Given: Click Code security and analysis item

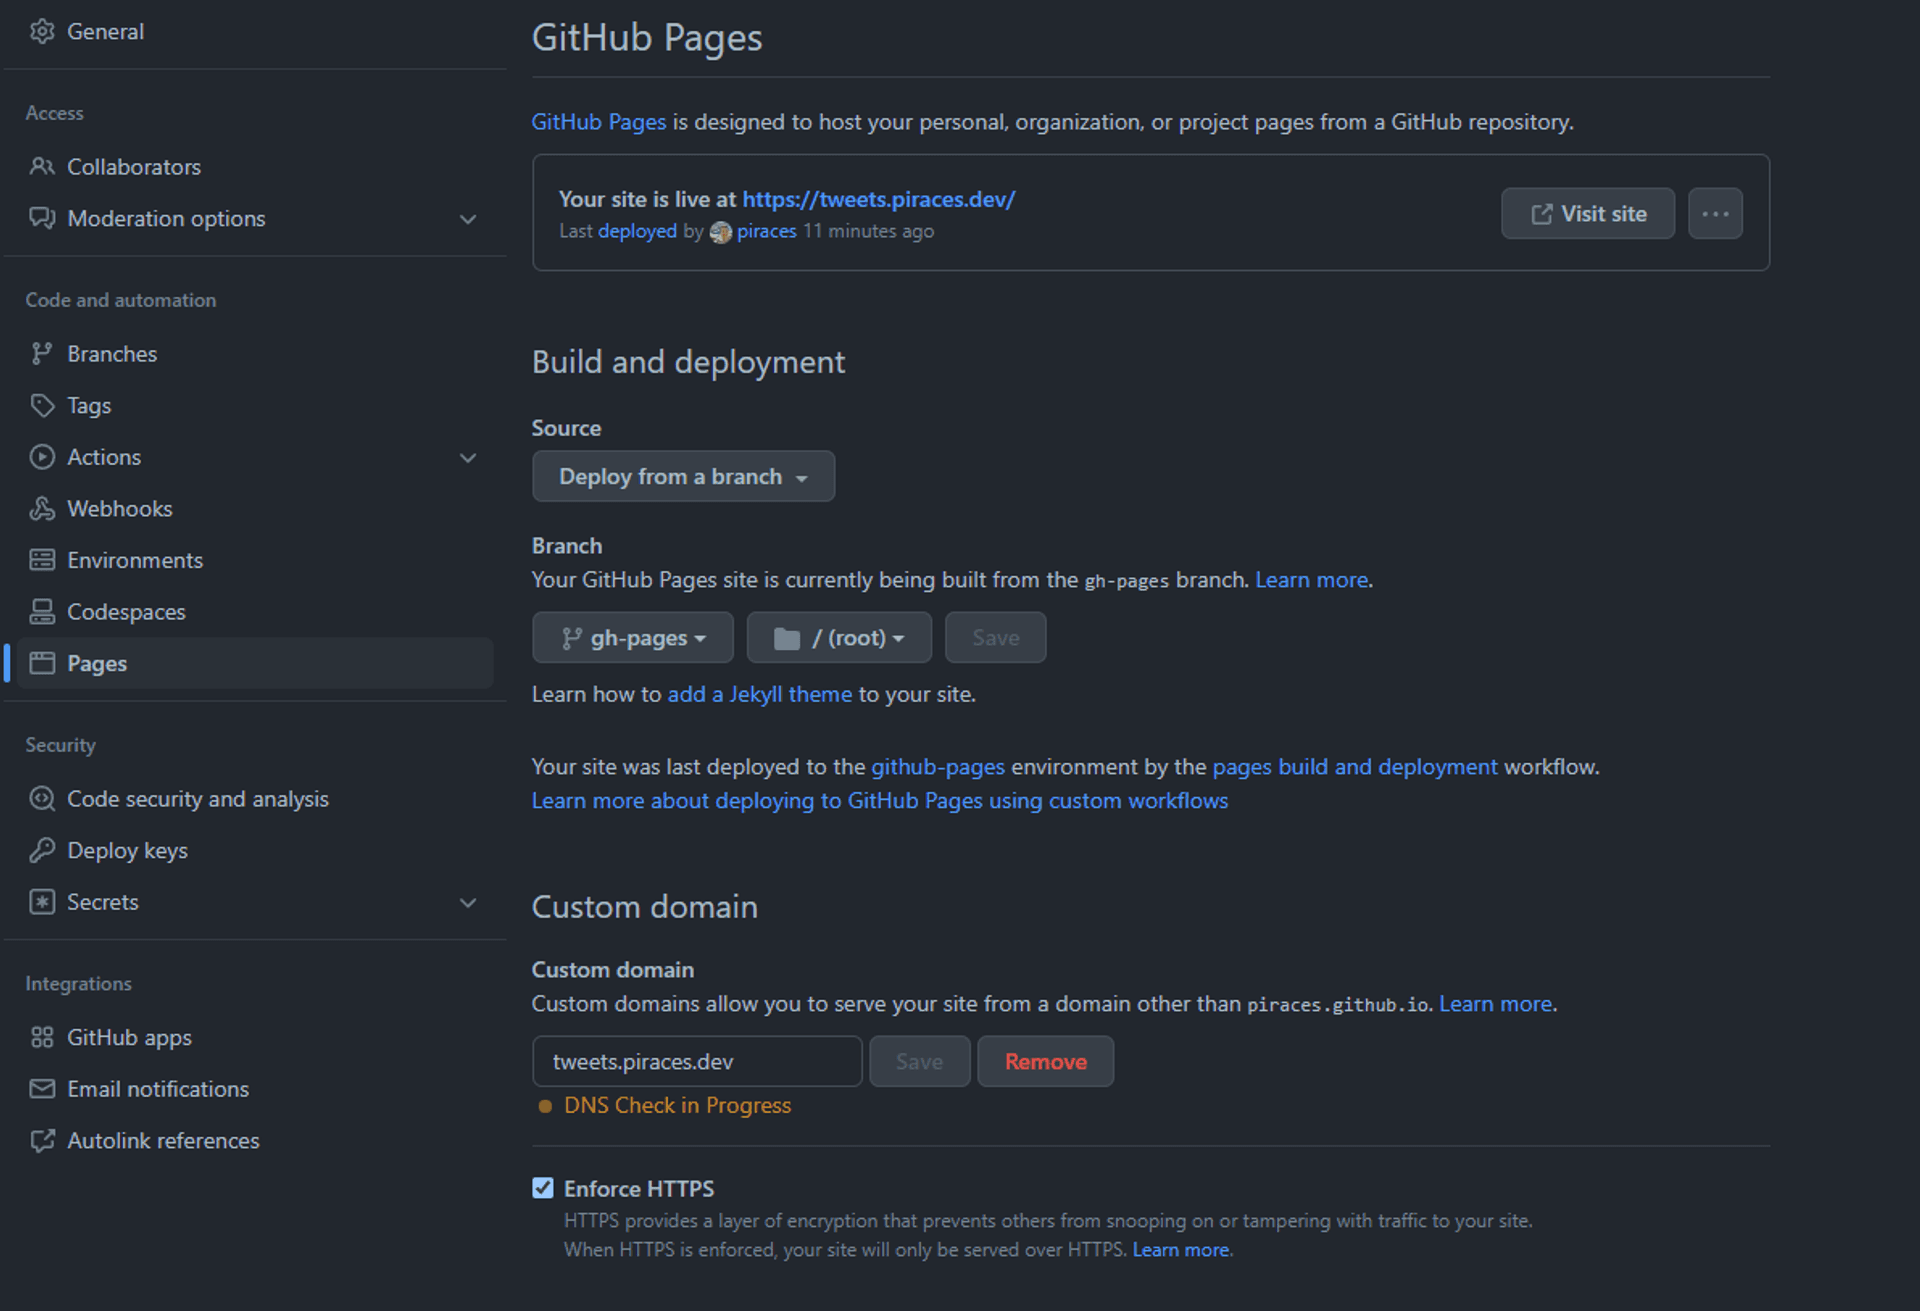Looking at the screenshot, I should tap(200, 798).
